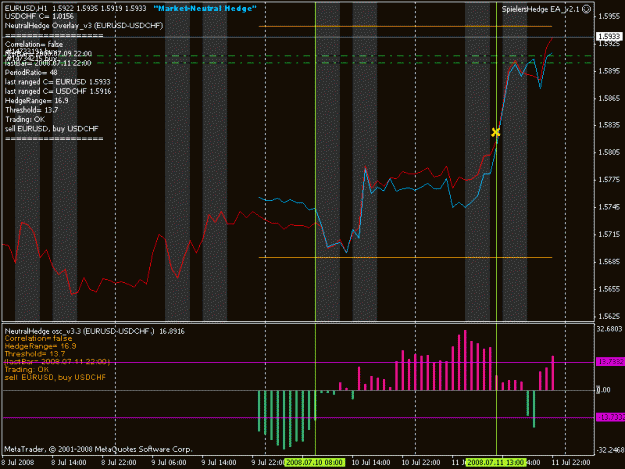The width and height of the screenshot is (625, 469).
Task: Click the -32.2468 oscillator scale value
Action: point(610,450)
